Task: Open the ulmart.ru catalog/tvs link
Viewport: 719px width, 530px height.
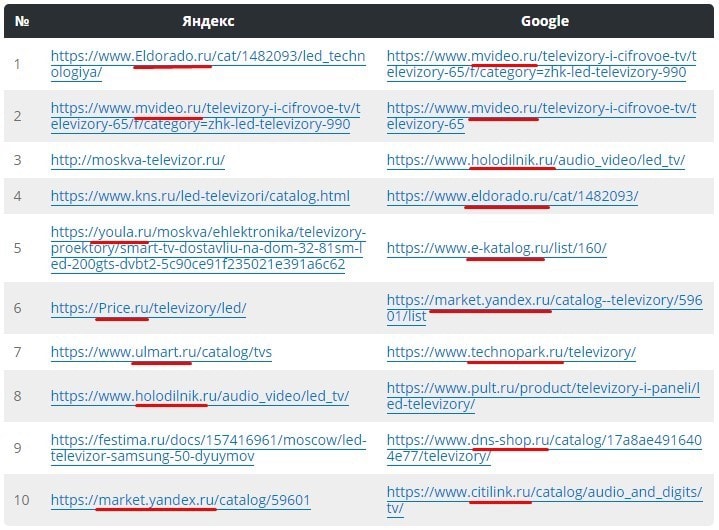Action: 161,352
